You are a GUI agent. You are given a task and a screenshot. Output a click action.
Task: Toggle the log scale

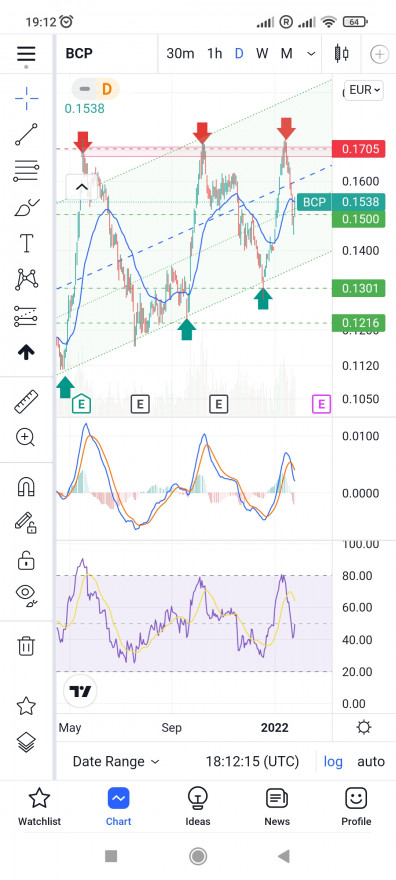coord(333,762)
